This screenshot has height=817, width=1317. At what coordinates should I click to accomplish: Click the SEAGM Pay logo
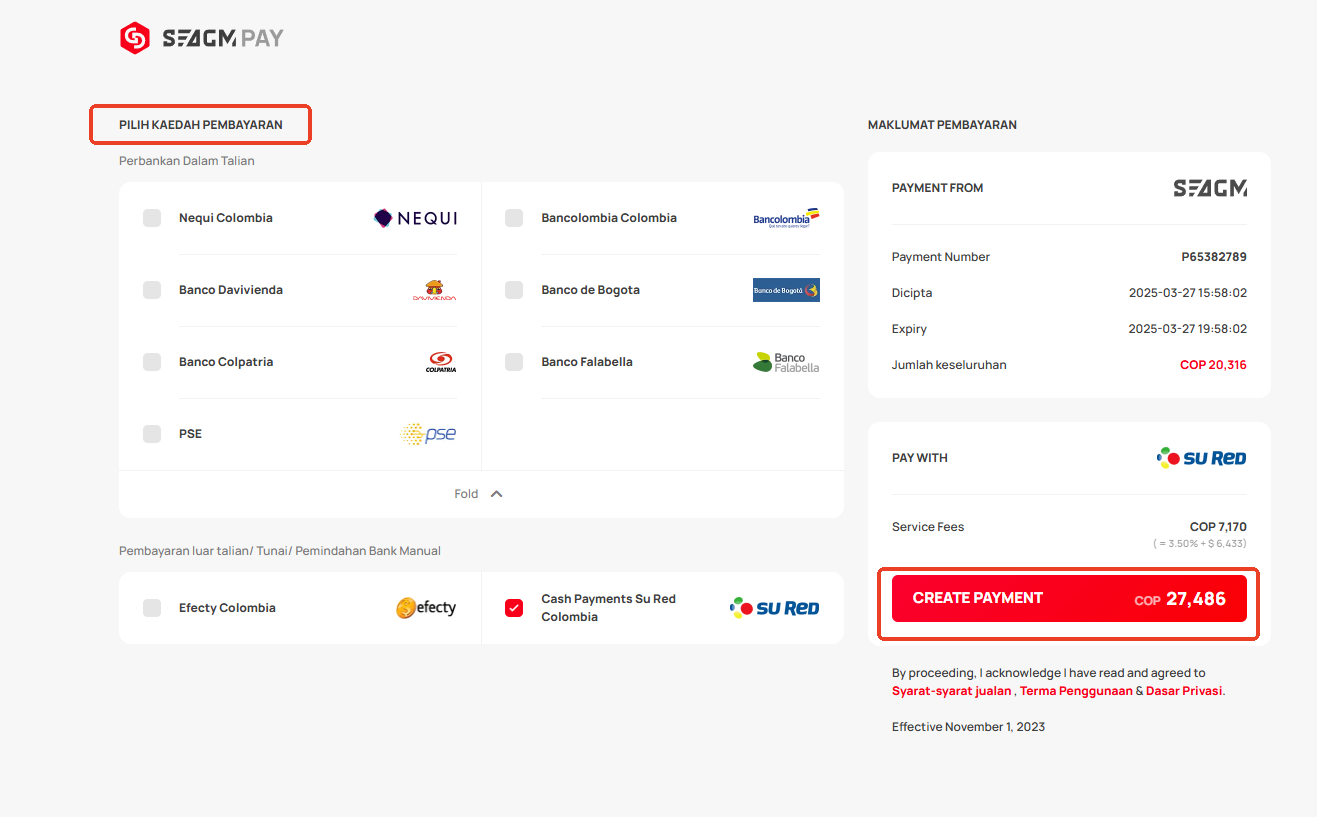tap(202, 38)
